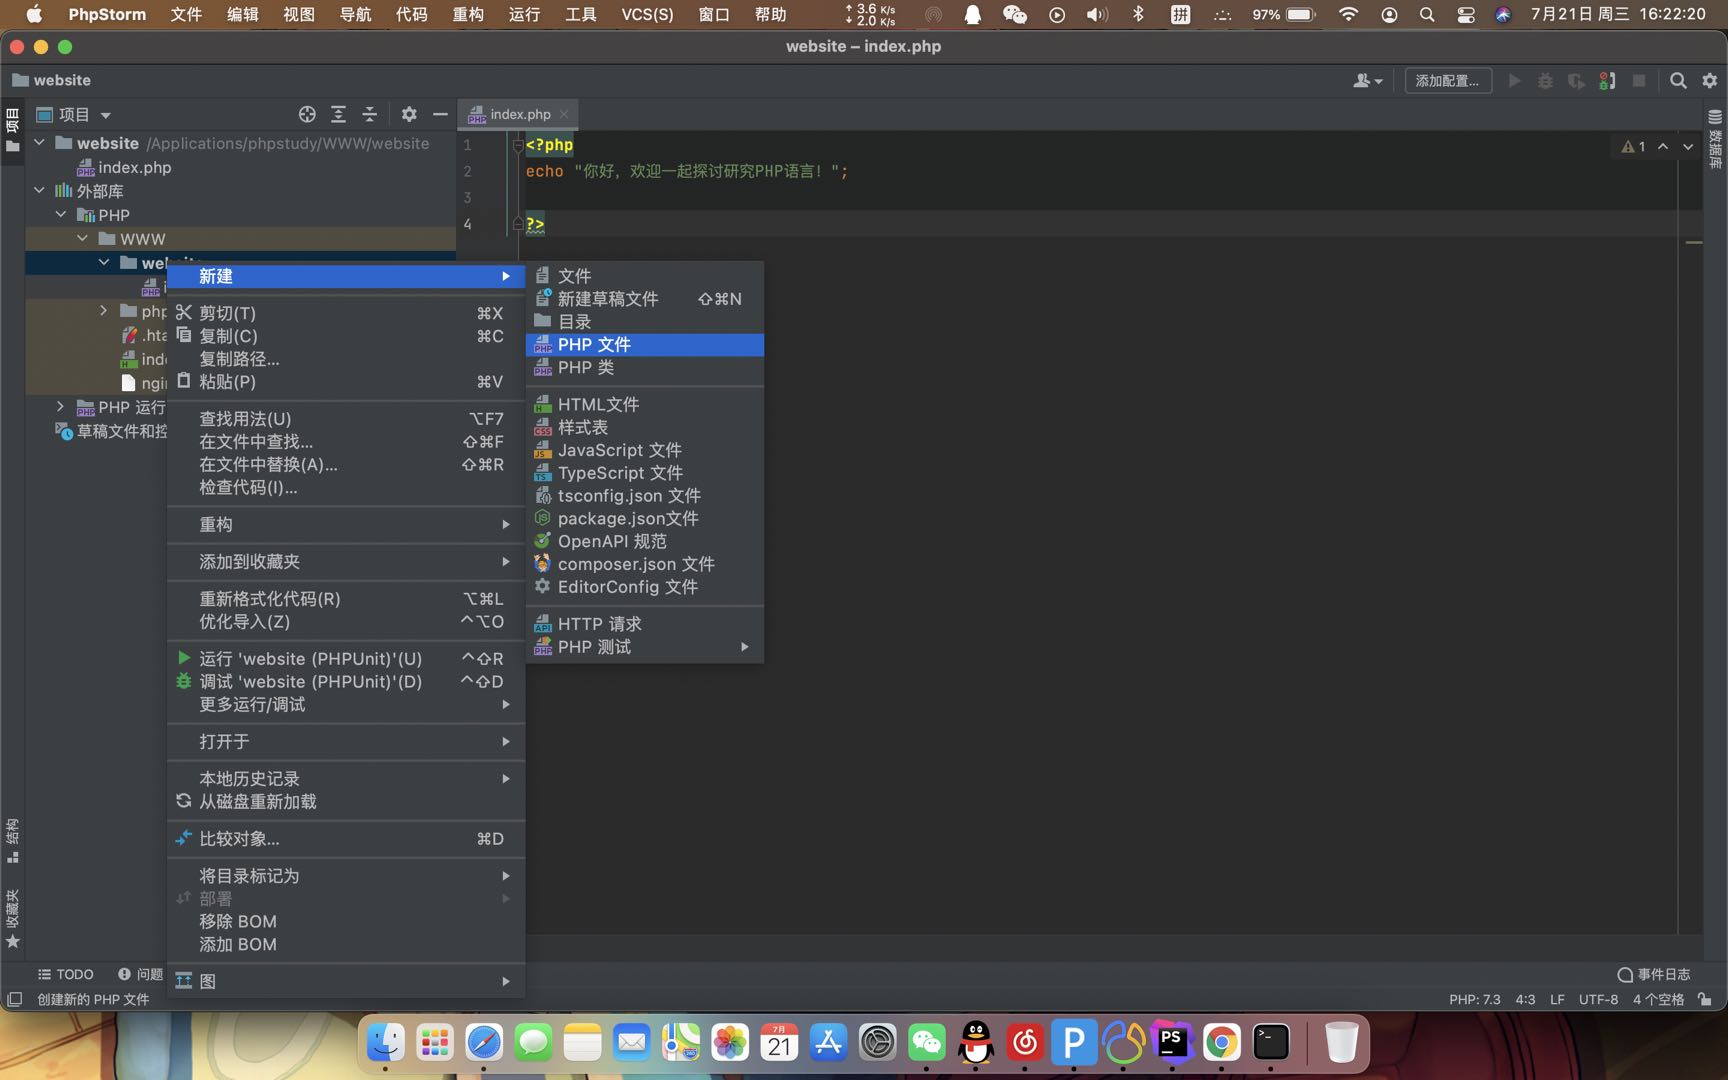Expand the PHP 运行 node in project tree

[61, 406]
